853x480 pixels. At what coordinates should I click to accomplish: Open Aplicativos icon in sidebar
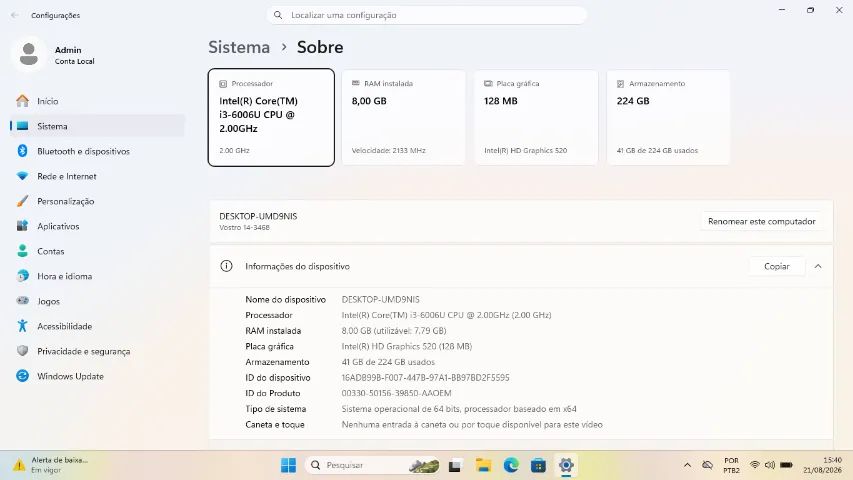point(22,226)
